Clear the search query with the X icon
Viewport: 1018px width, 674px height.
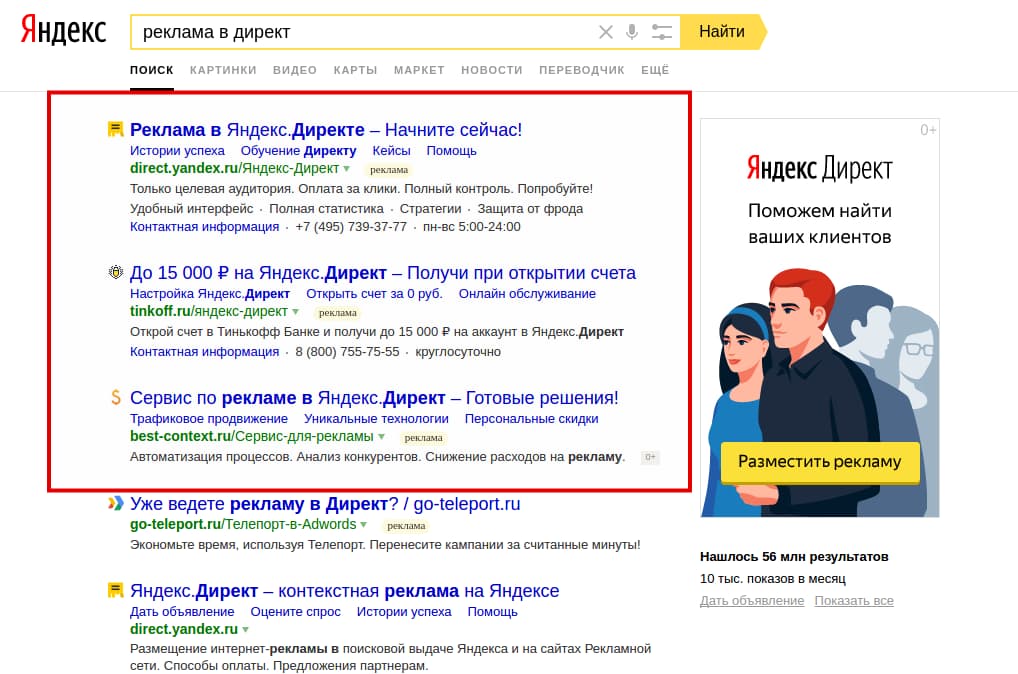pyautogui.click(x=606, y=32)
